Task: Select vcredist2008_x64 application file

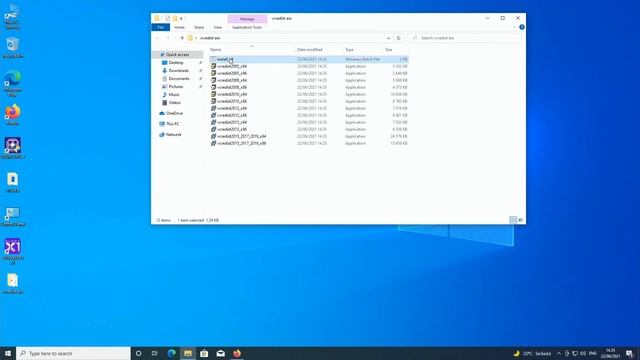Action: pyautogui.click(x=309, y=80)
